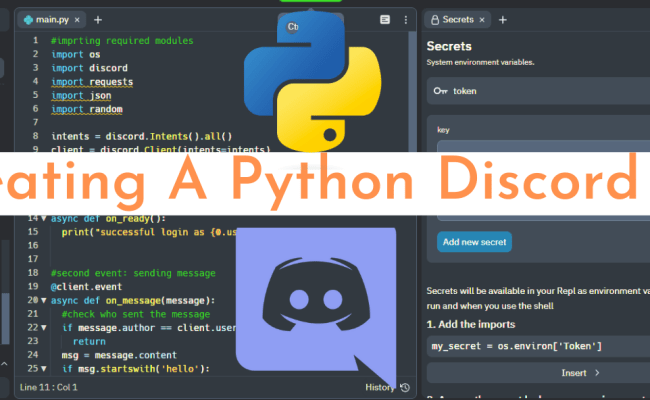Close the main.py tab
This screenshot has height=400, width=650.
(x=77, y=19)
